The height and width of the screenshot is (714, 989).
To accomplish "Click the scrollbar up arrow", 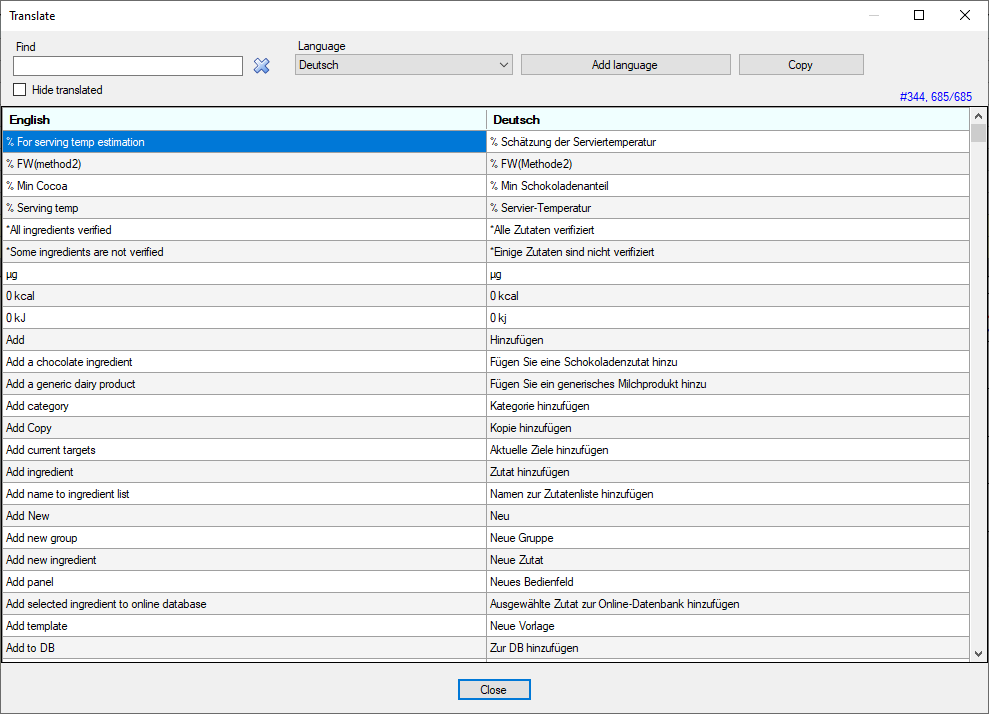I will click(x=978, y=116).
